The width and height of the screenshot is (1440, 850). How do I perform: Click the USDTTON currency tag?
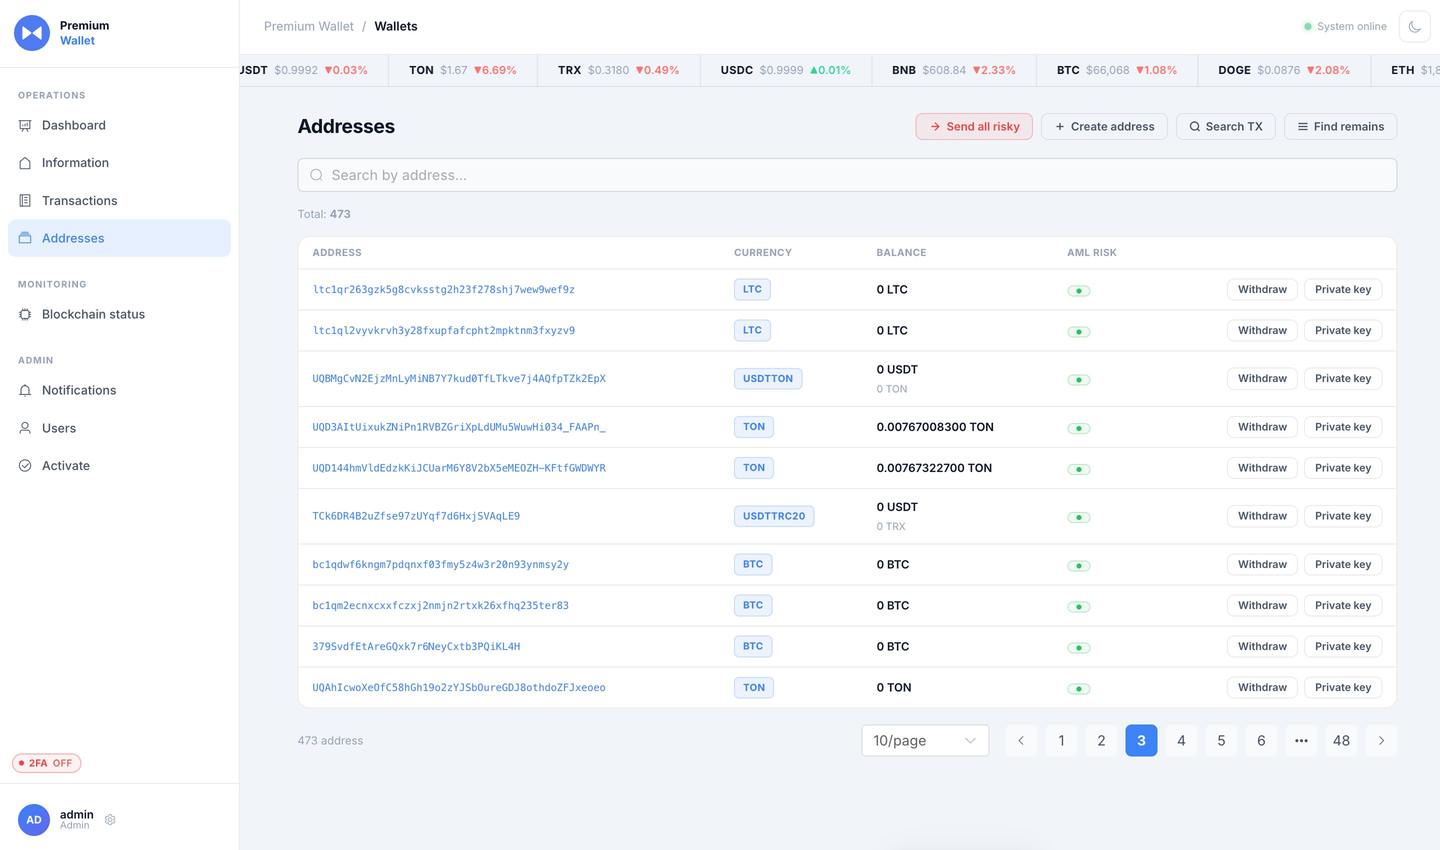click(x=768, y=379)
